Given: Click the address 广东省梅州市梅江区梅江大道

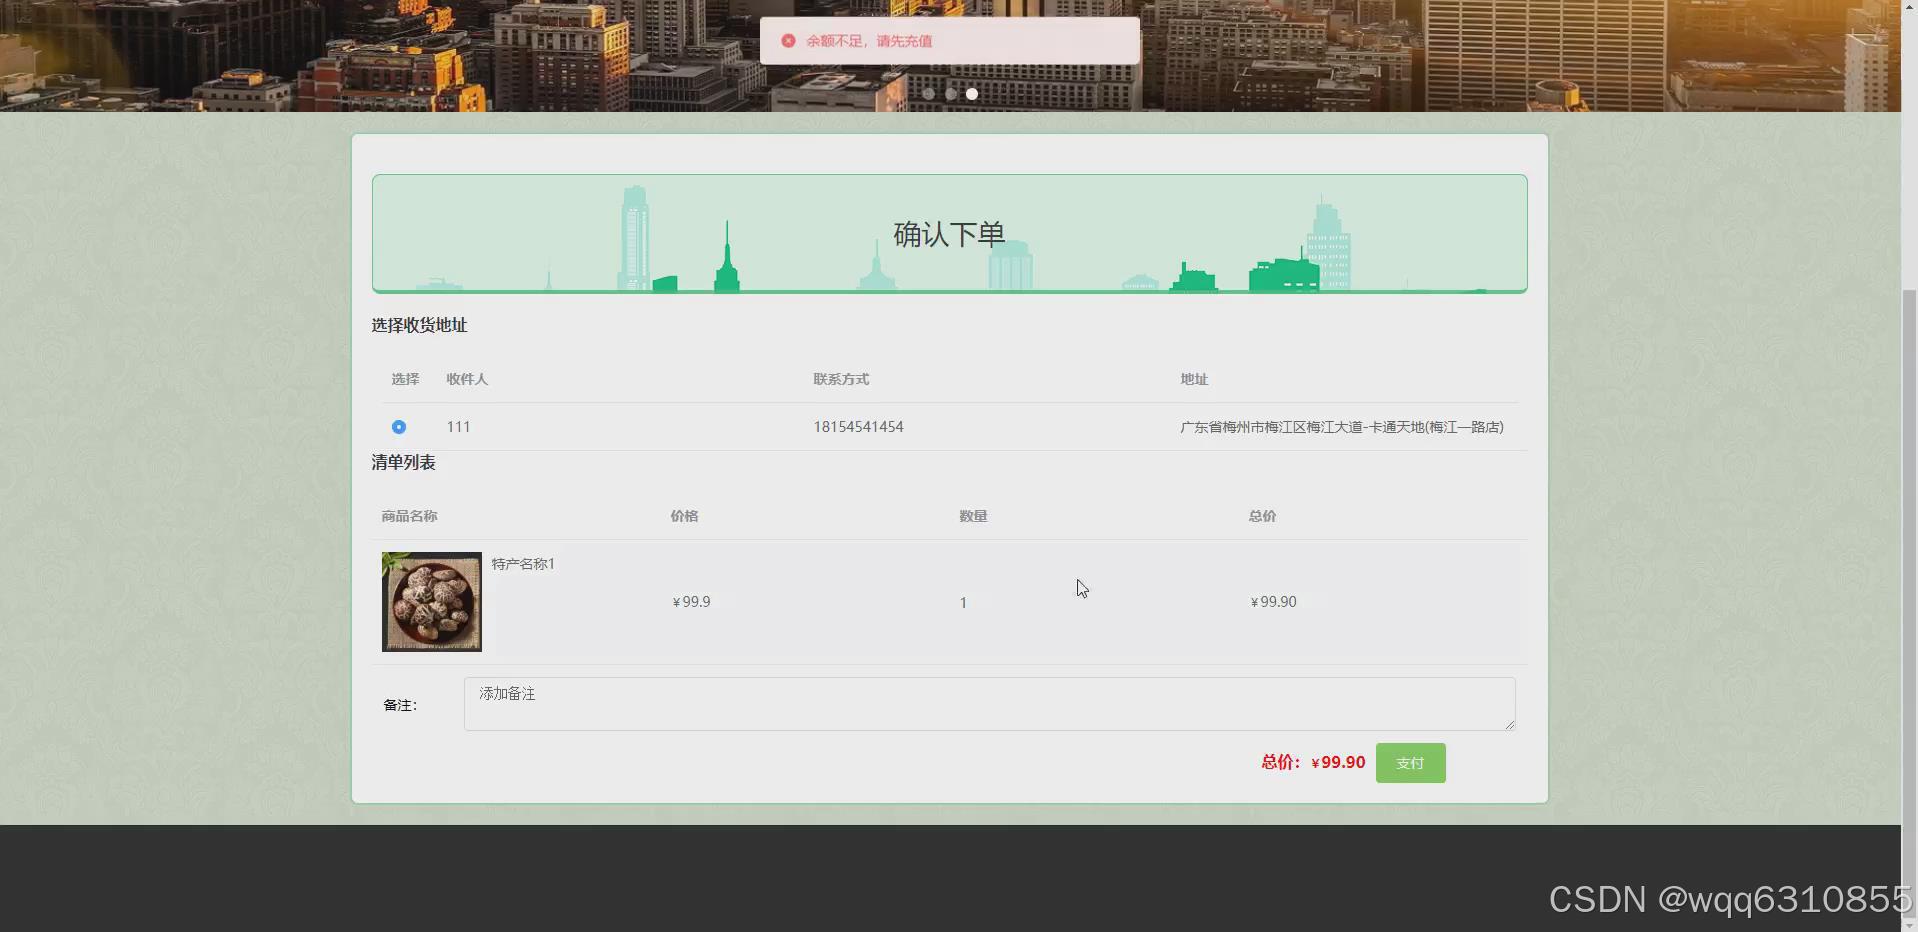Looking at the screenshot, I should click(x=1341, y=427).
